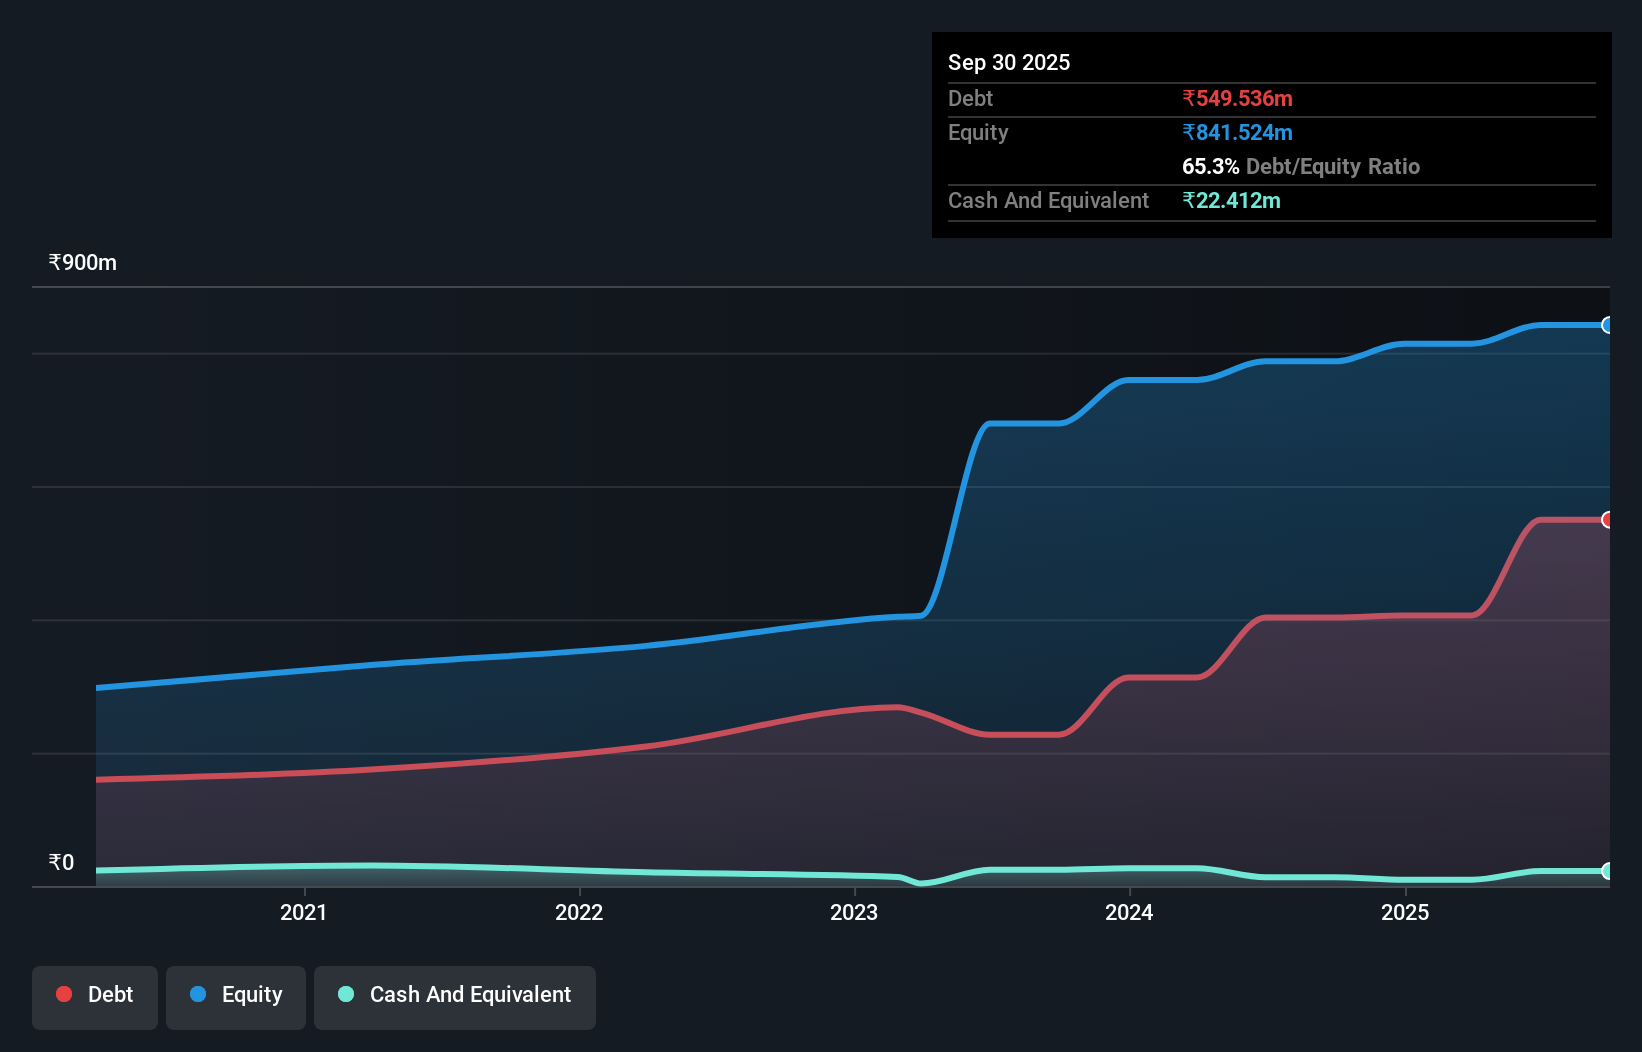Click the red Debt legend dot

pos(63,994)
